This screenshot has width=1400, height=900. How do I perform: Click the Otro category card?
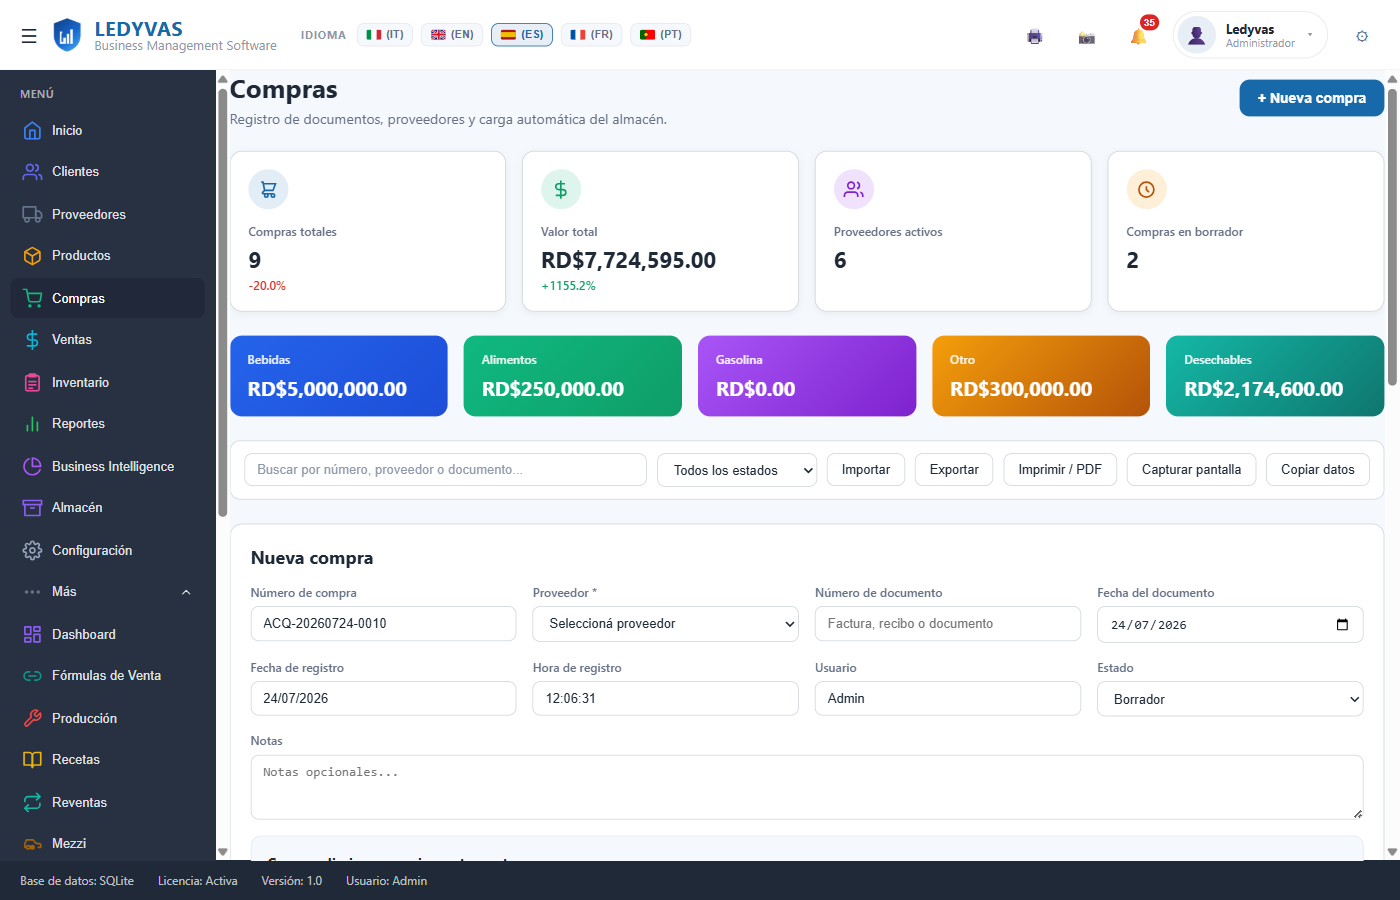click(1041, 376)
